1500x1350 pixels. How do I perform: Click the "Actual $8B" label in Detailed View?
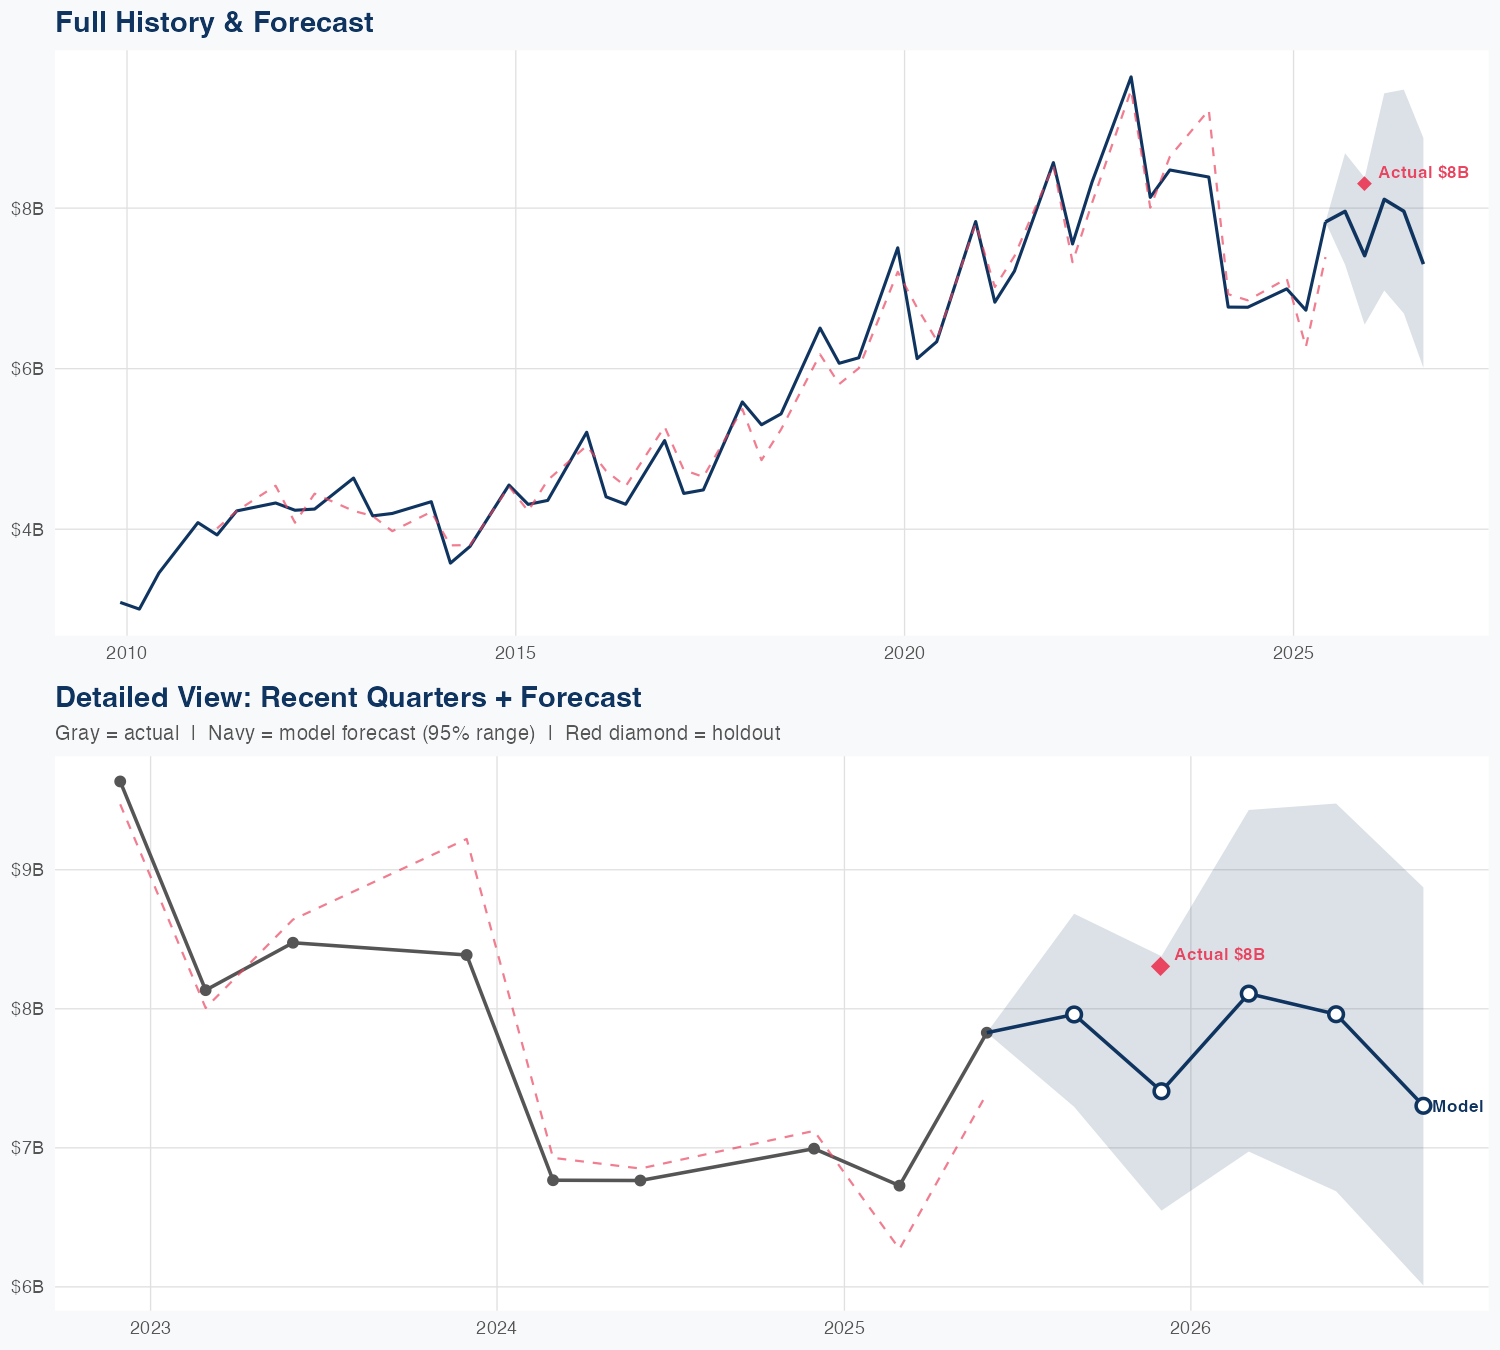1219,954
